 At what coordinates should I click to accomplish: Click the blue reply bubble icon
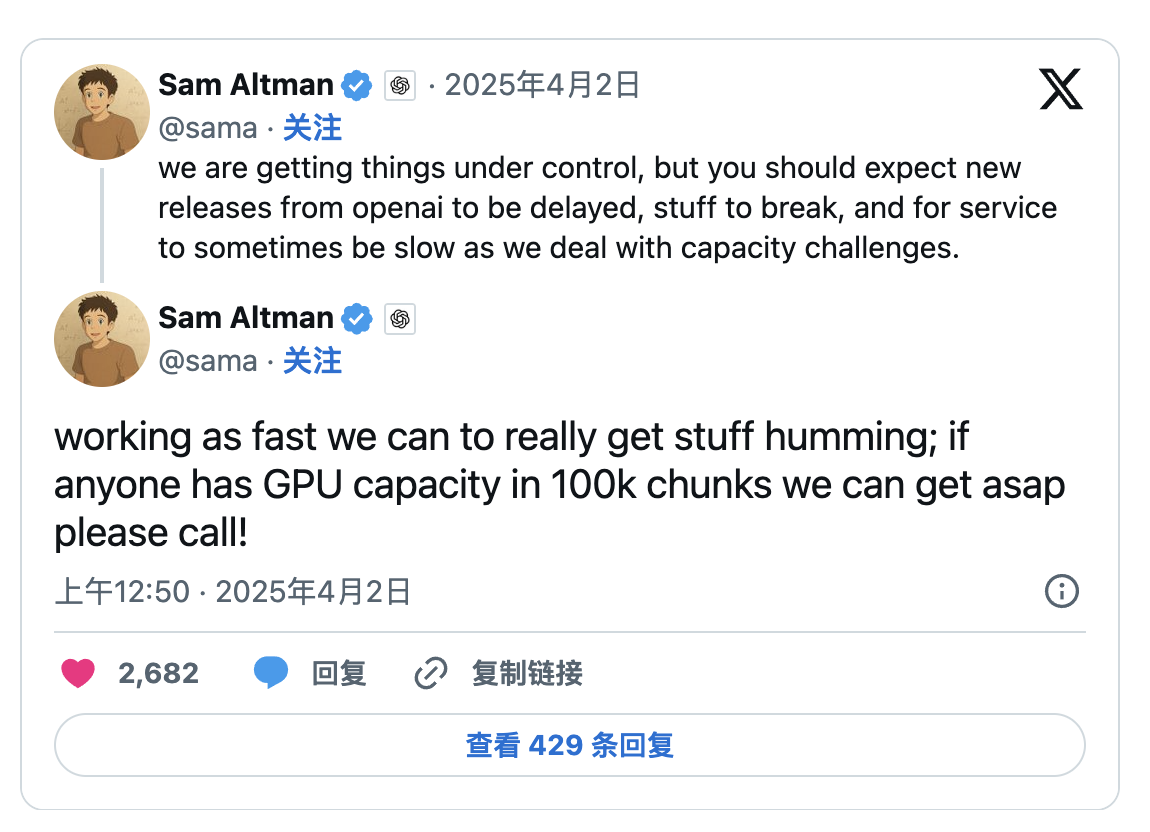point(270,673)
